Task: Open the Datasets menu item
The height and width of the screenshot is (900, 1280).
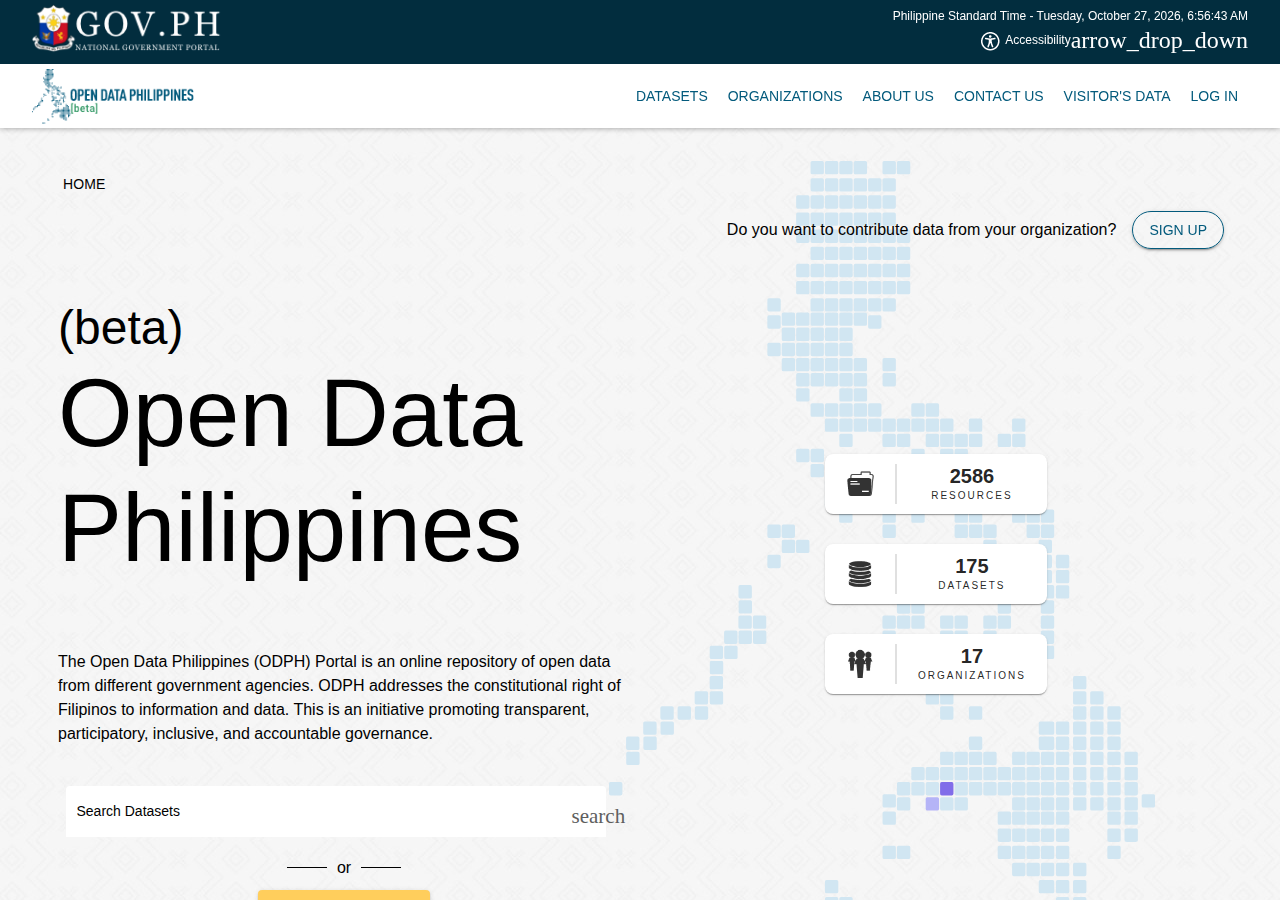Action: [x=672, y=96]
